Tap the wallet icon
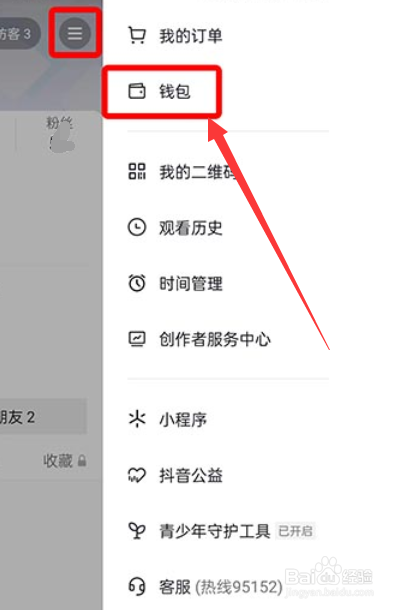Image resolution: width=402 pixels, height=610 pixels. coord(137,91)
